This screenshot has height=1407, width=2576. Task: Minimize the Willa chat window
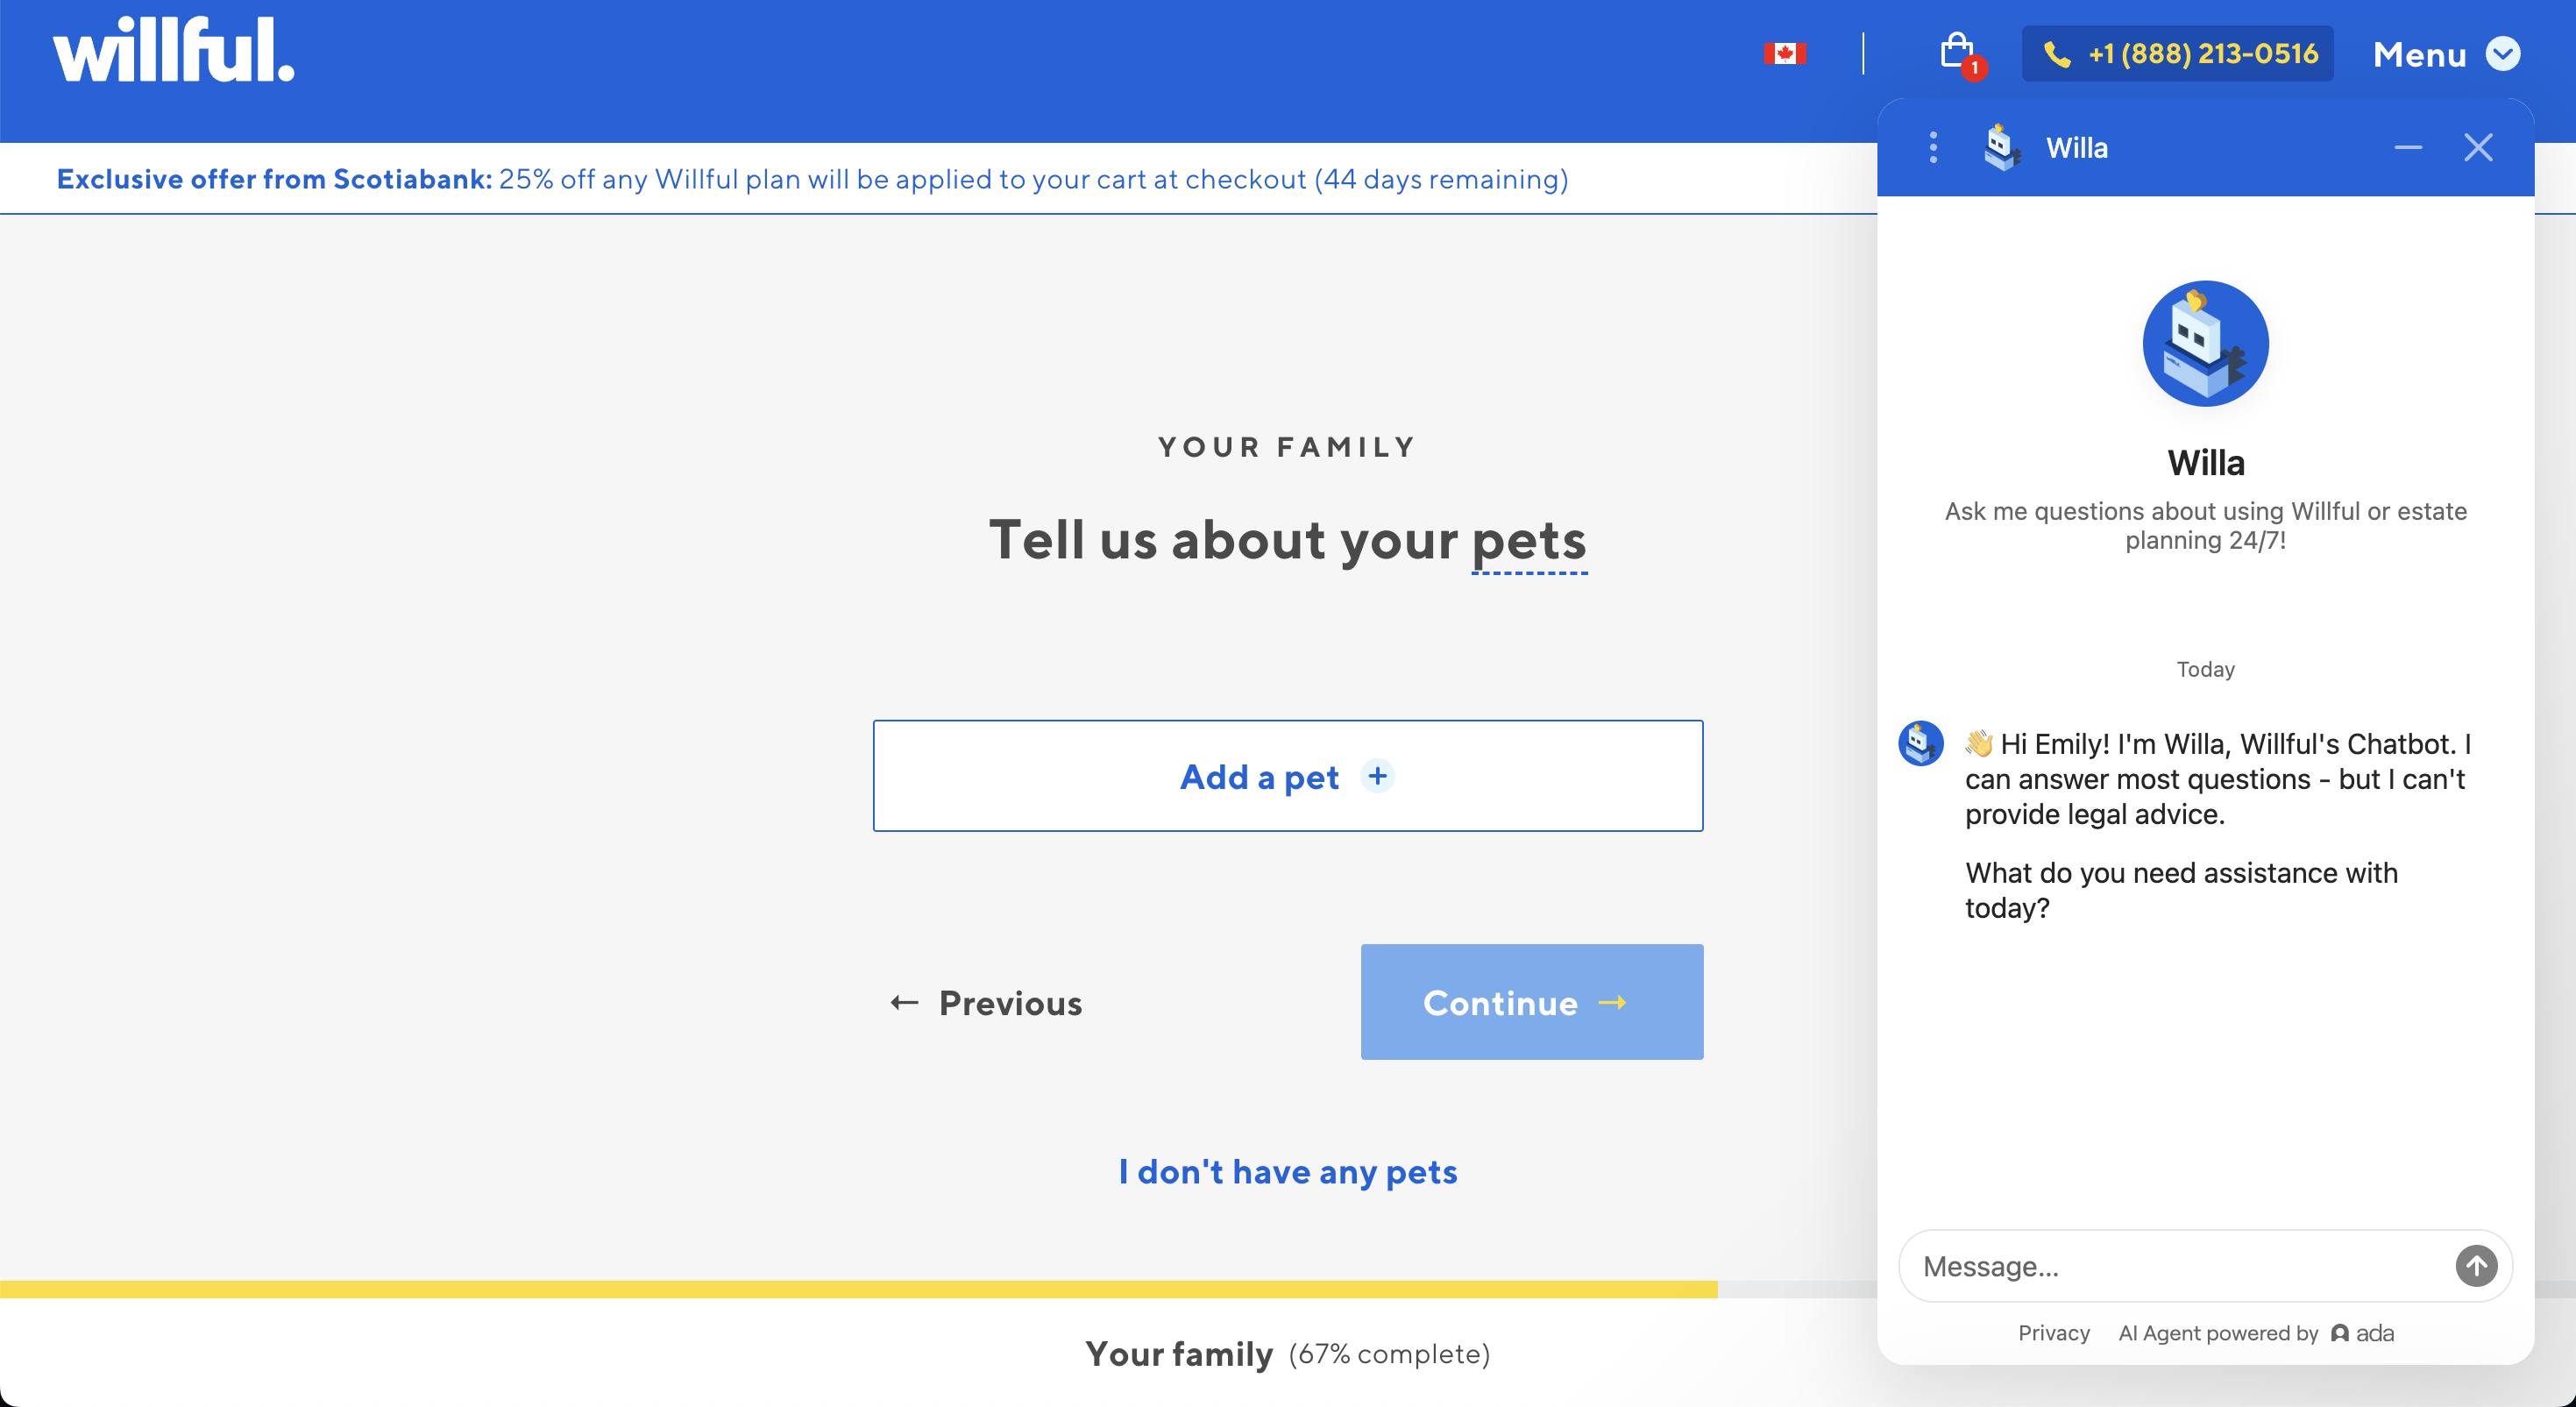2408,148
